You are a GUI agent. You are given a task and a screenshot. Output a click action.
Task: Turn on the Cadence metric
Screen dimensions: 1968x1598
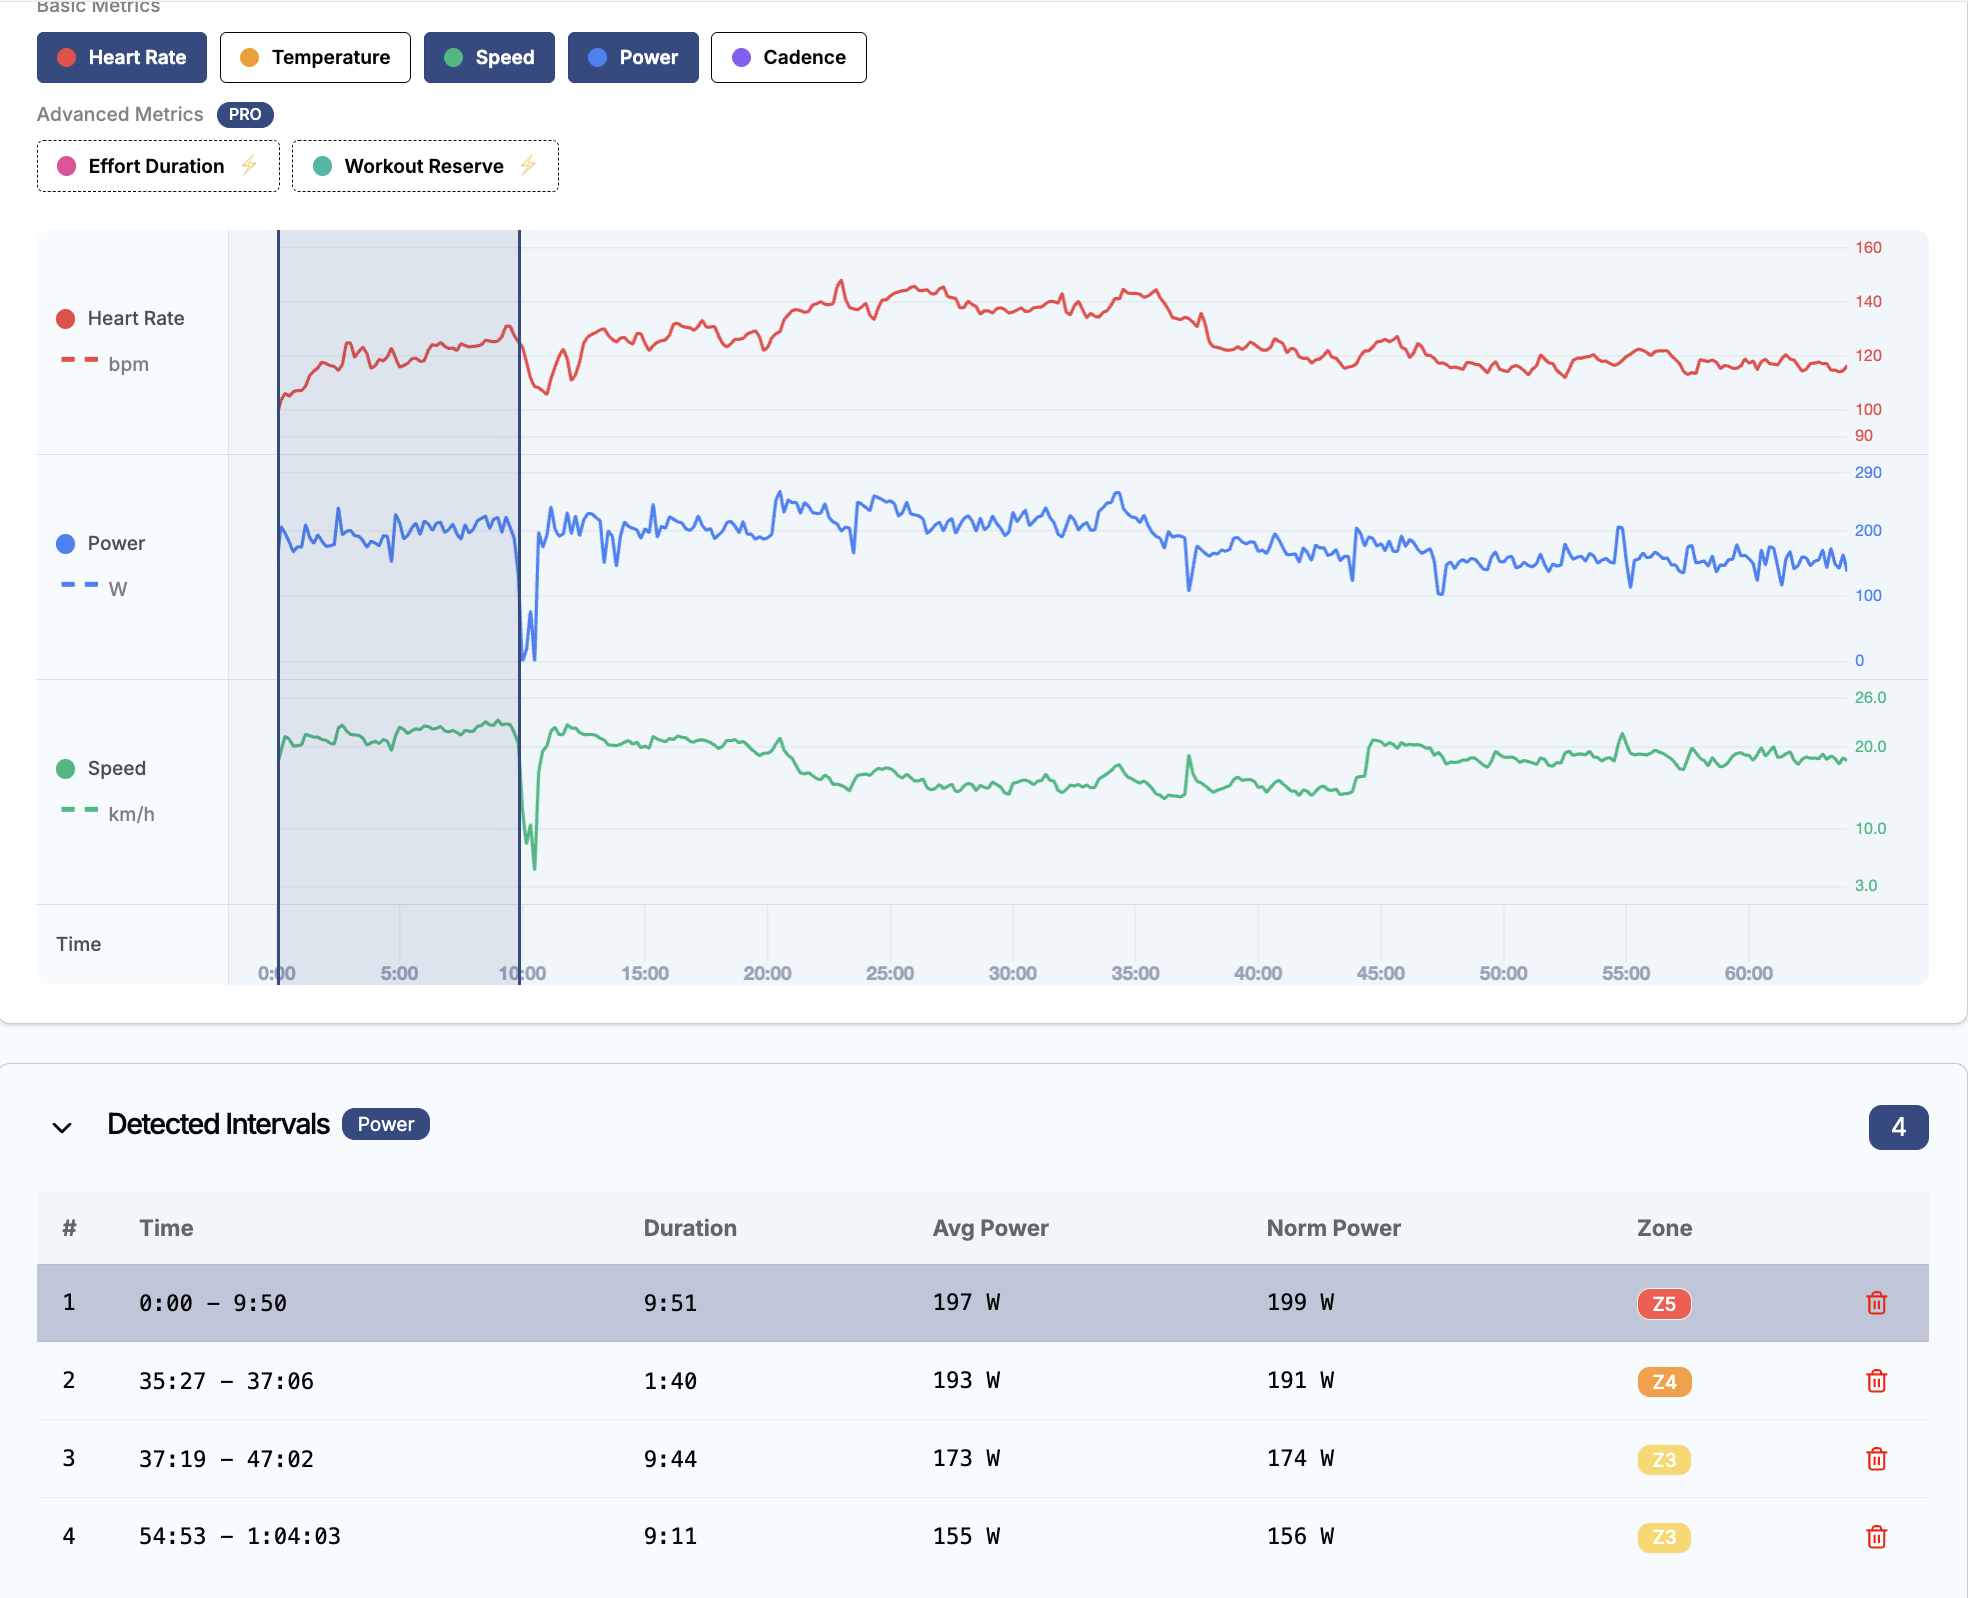788,57
